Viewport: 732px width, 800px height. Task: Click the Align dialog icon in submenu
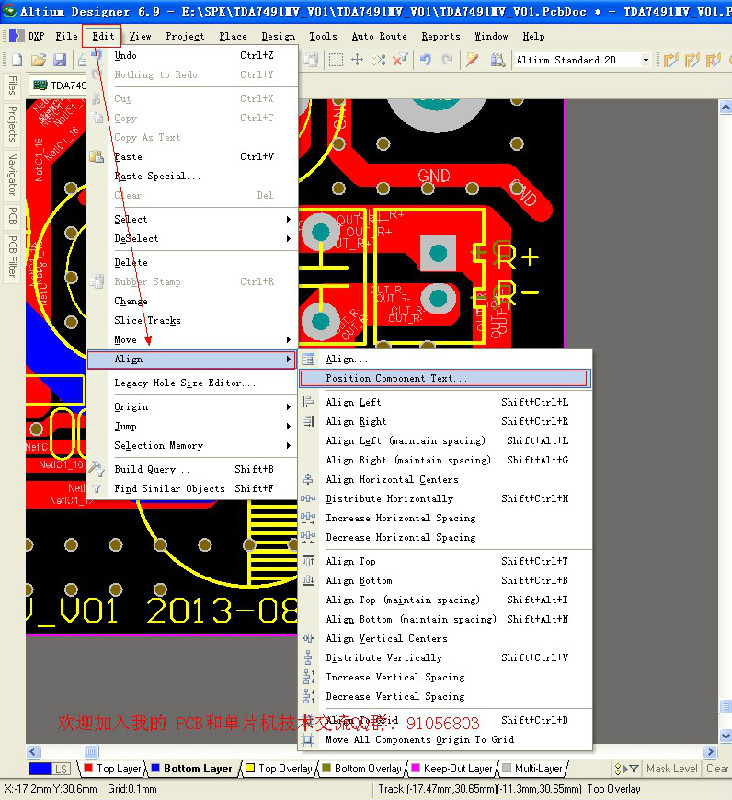click(308, 359)
